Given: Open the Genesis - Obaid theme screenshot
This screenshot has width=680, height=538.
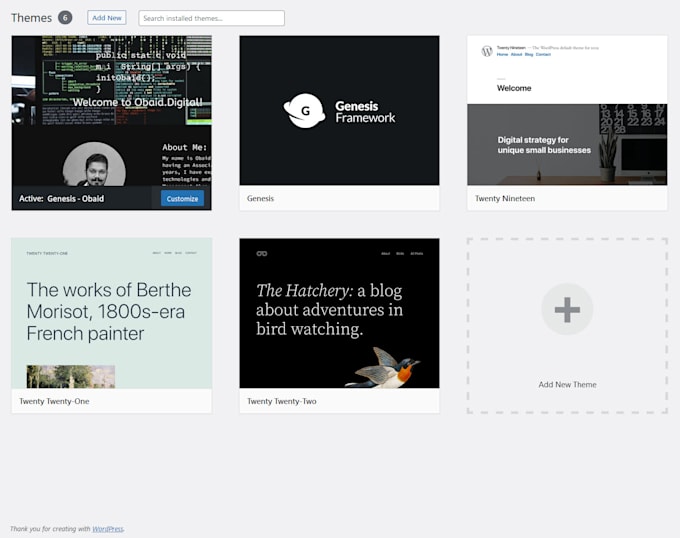Looking at the screenshot, I should pos(112,111).
